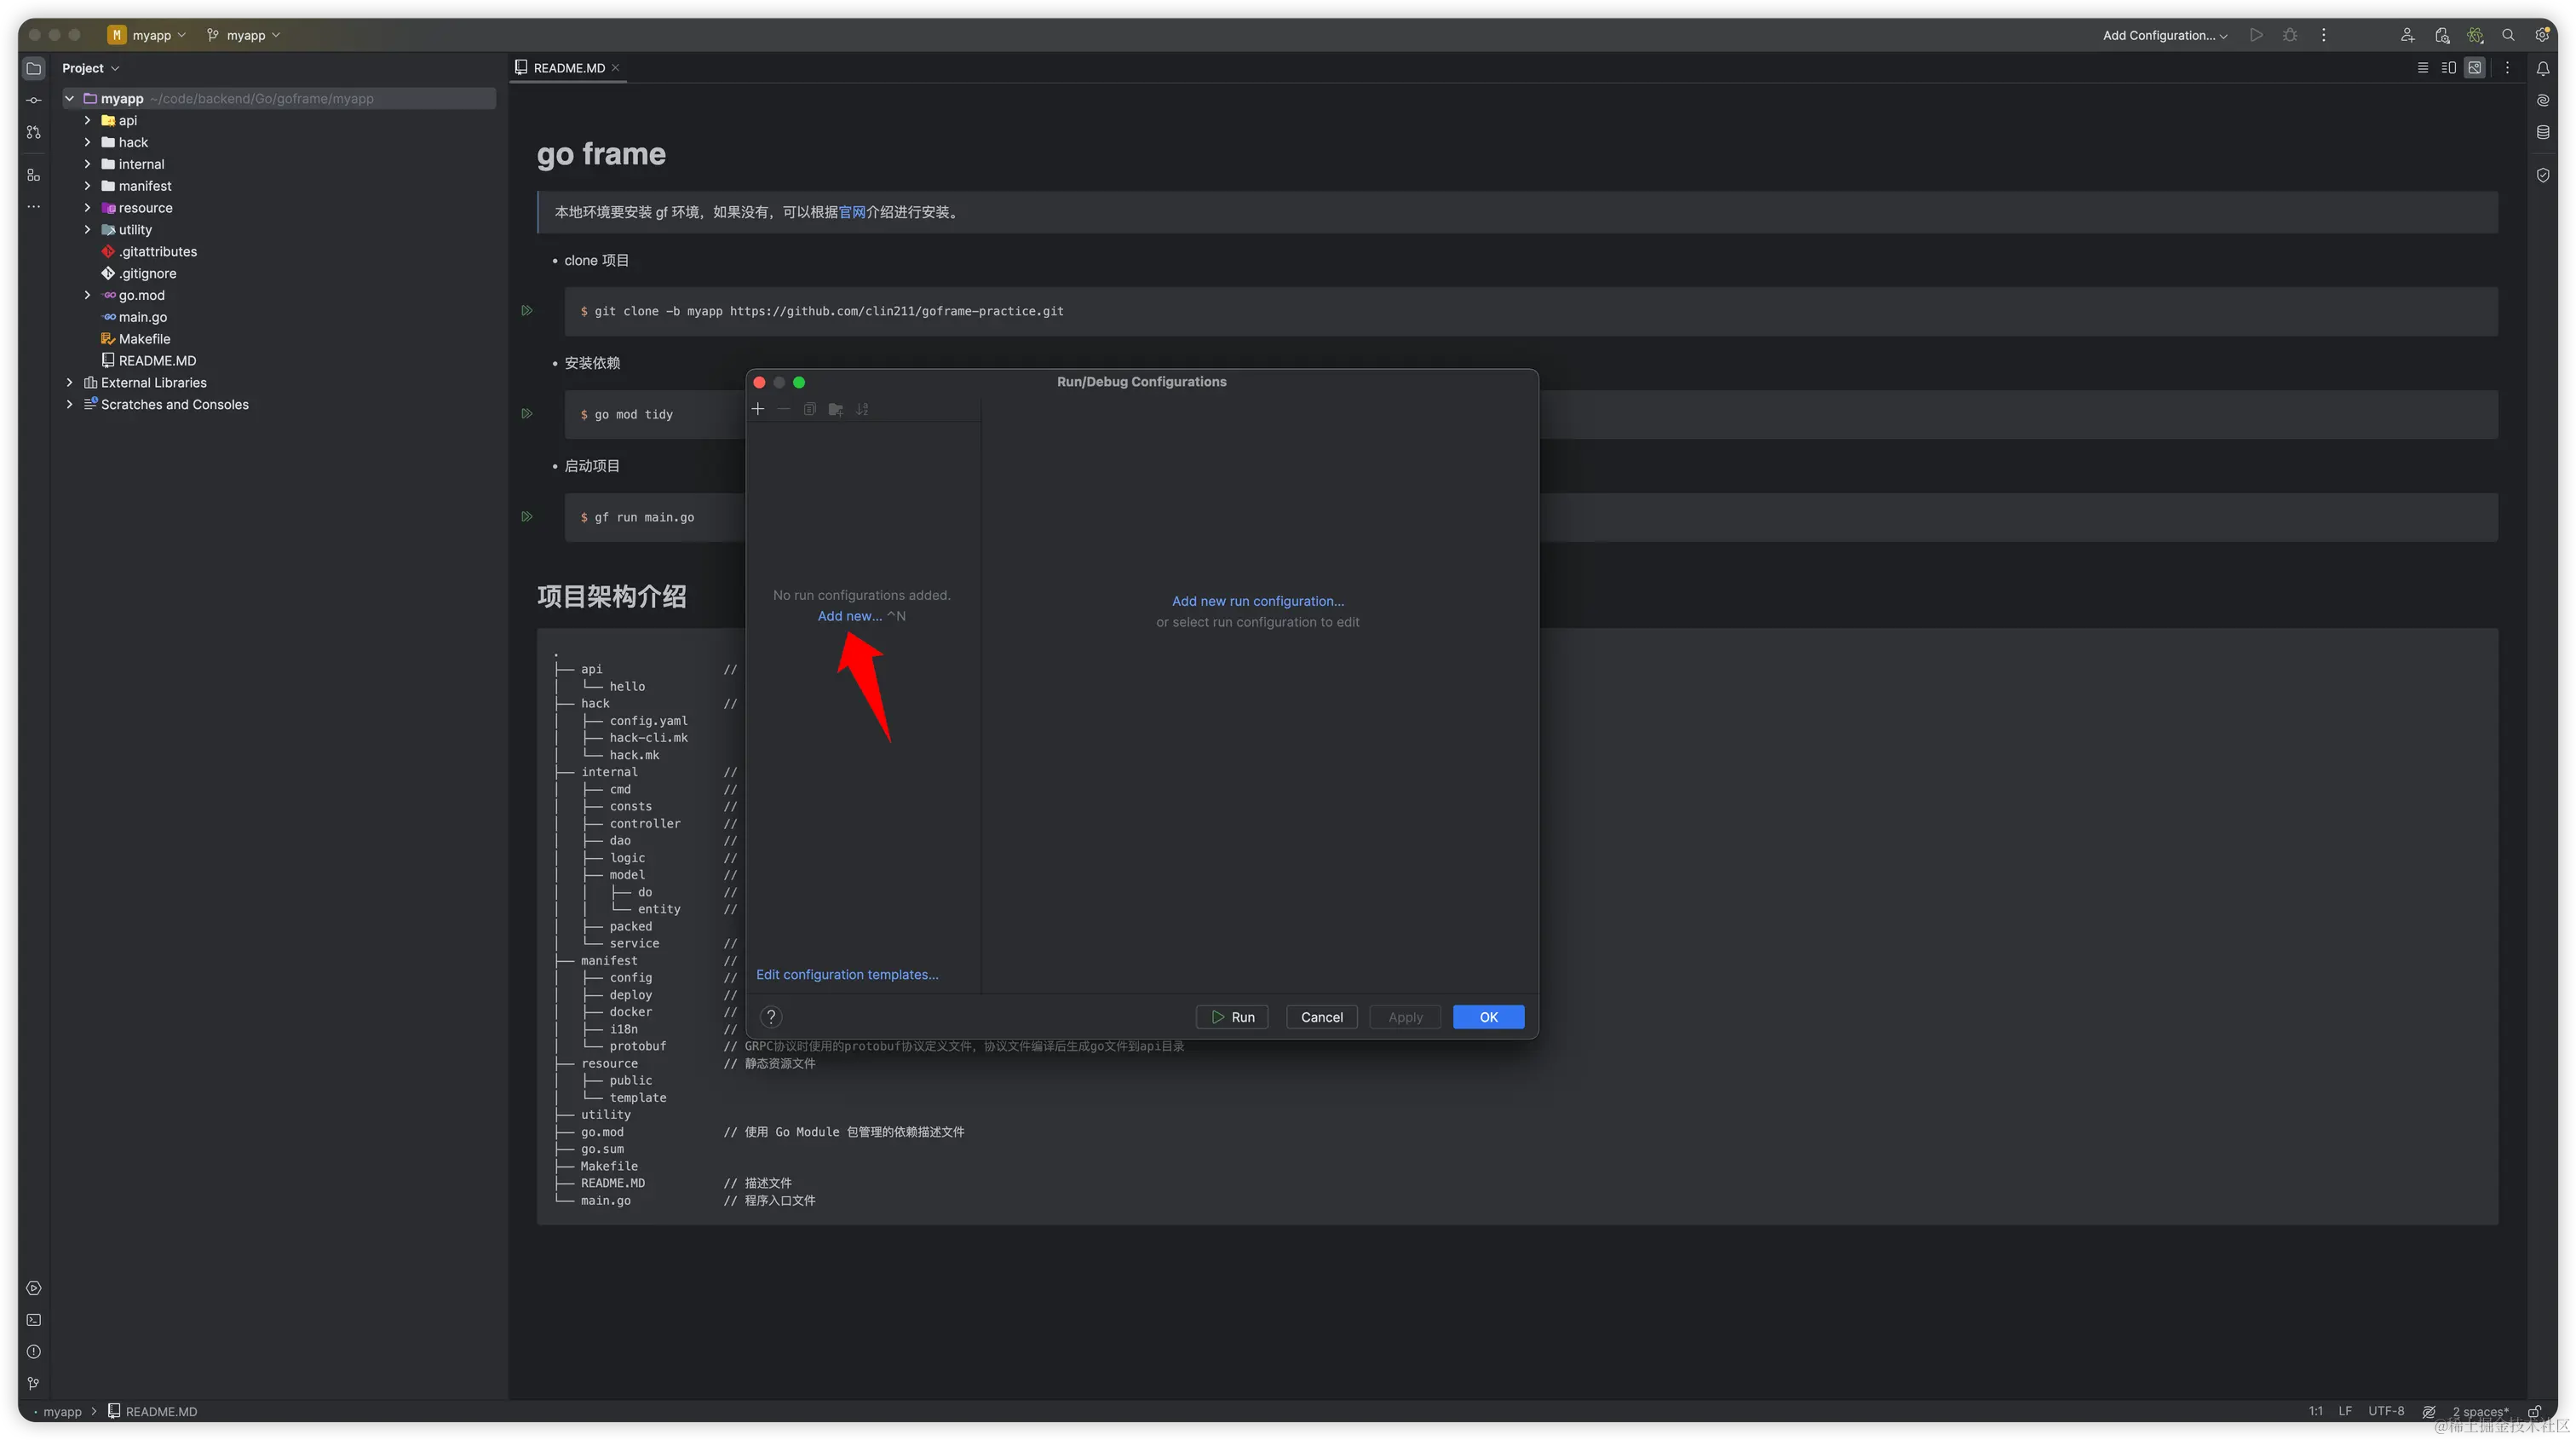Expand External Libraries node

pyautogui.click(x=70, y=383)
